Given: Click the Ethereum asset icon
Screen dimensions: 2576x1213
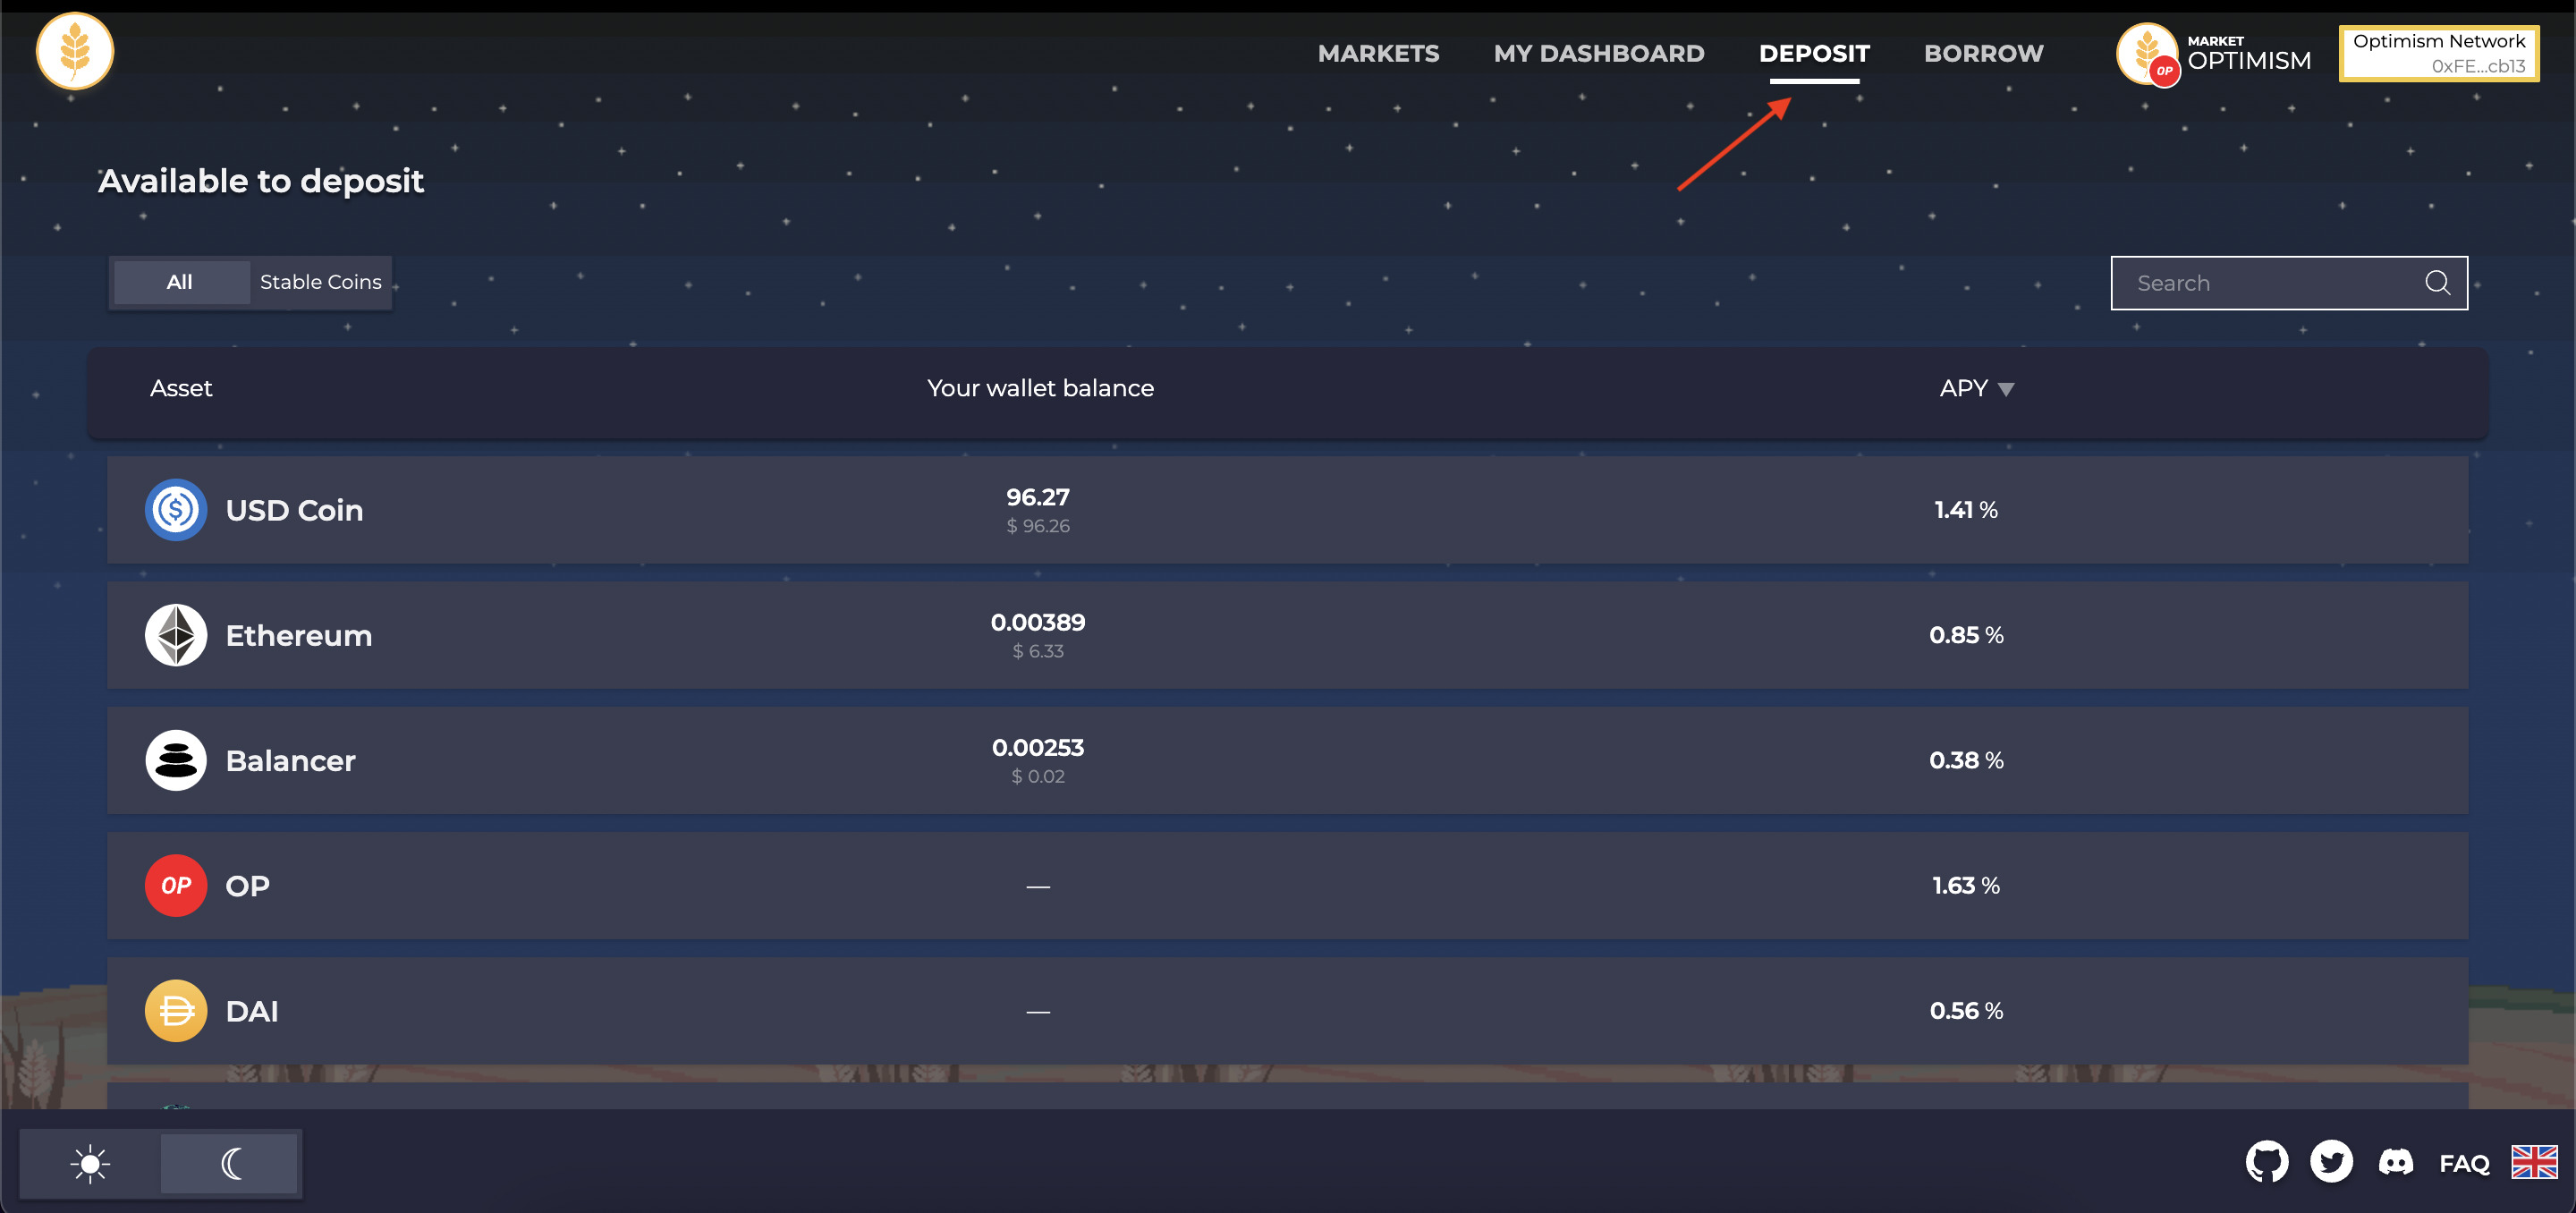Looking at the screenshot, I should 174,634.
